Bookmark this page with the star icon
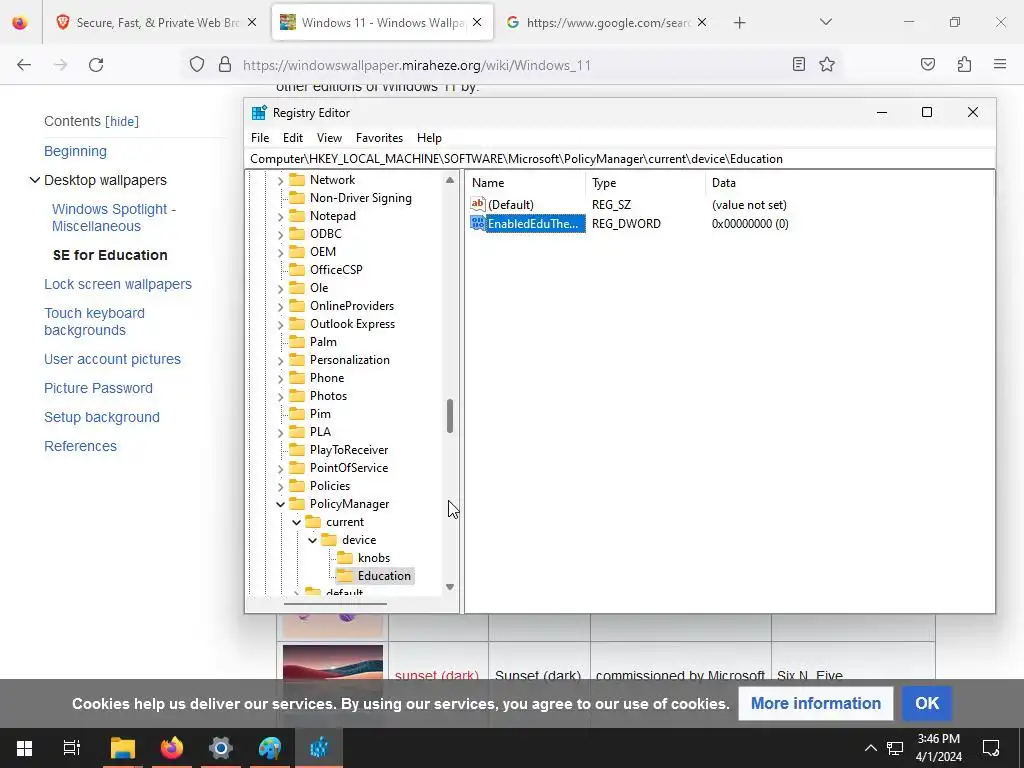 tap(827, 64)
